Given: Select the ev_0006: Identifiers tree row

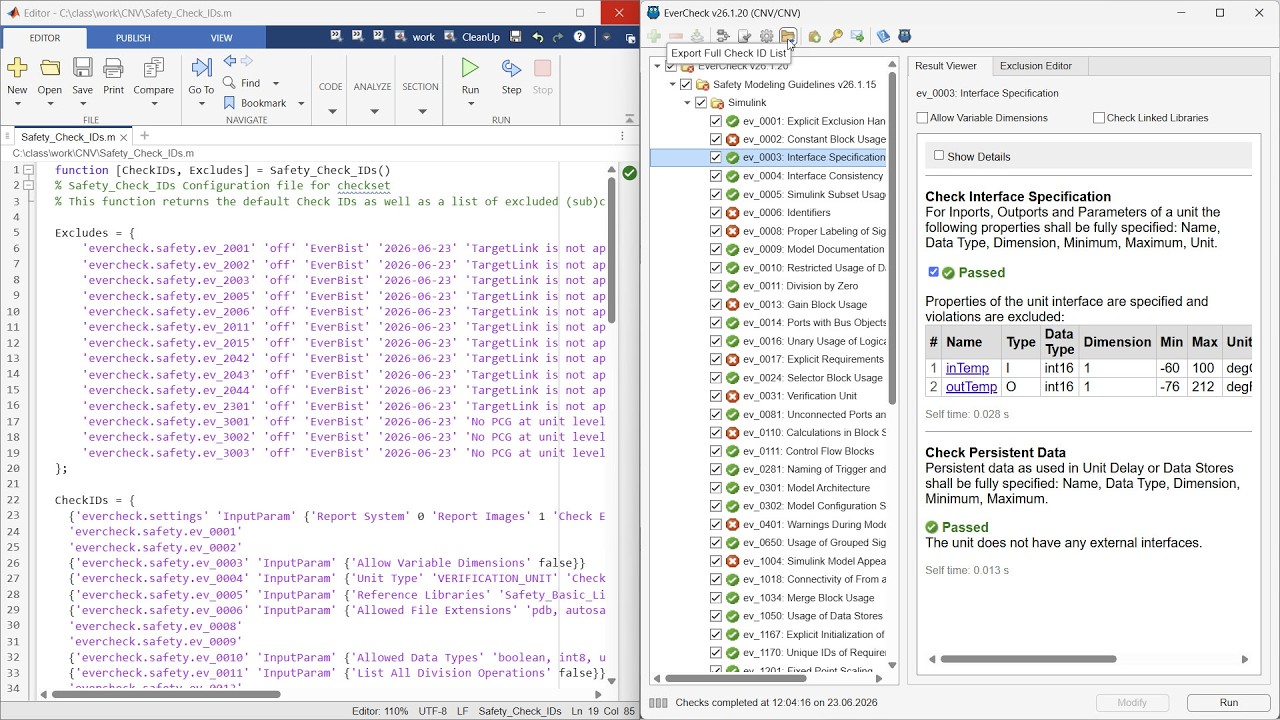Looking at the screenshot, I should [x=768, y=212].
